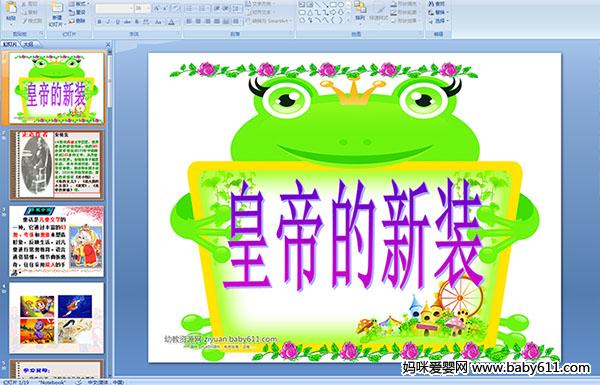The height and width of the screenshot is (385, 600).
Task: Click the Find (查找) button
Action: (x=437, y=4)
